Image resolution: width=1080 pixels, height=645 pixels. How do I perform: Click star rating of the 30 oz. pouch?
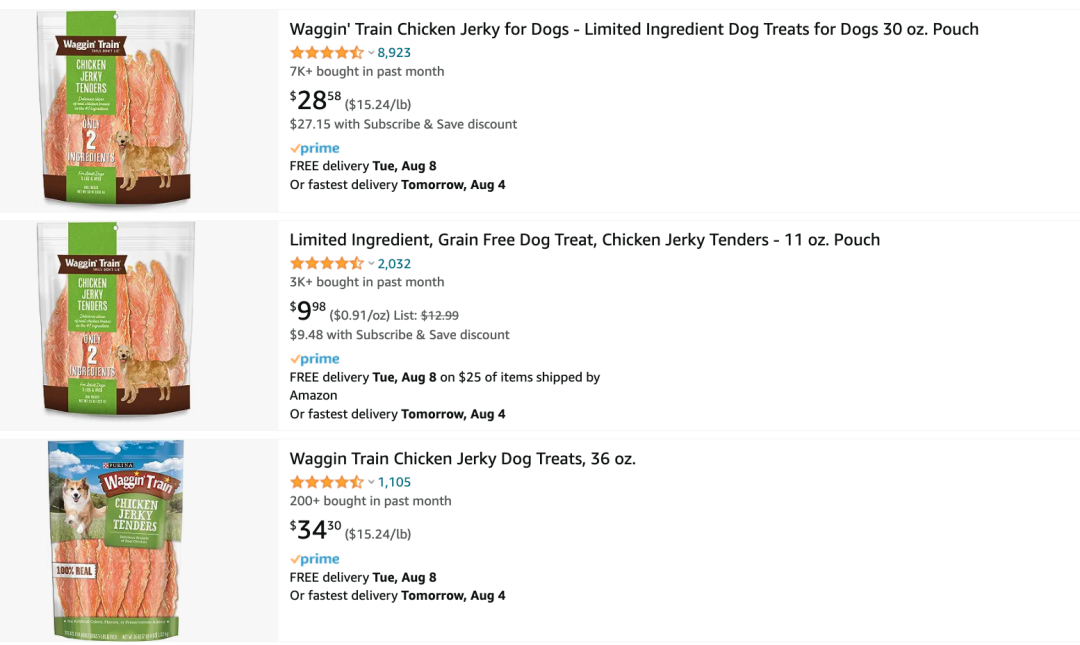326,53
